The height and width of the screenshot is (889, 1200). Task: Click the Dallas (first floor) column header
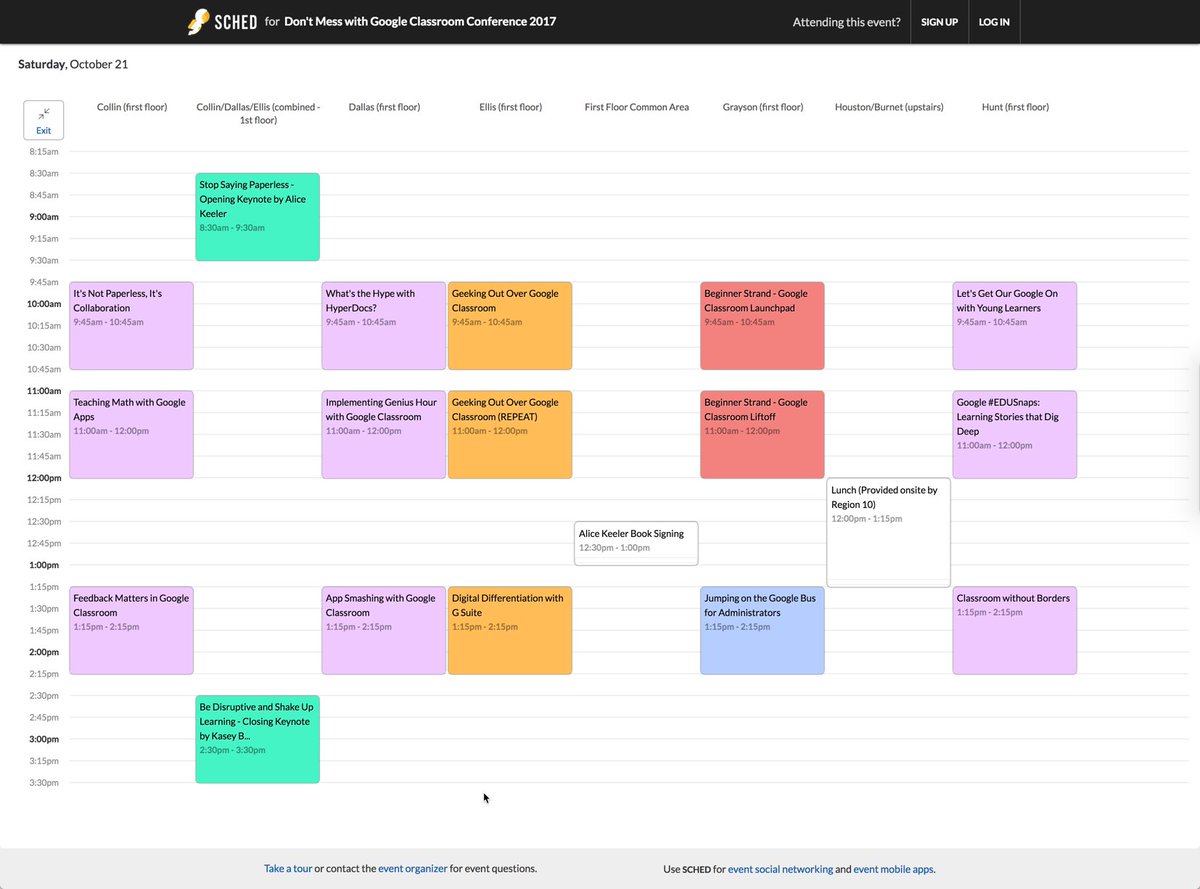coord(384,107)
